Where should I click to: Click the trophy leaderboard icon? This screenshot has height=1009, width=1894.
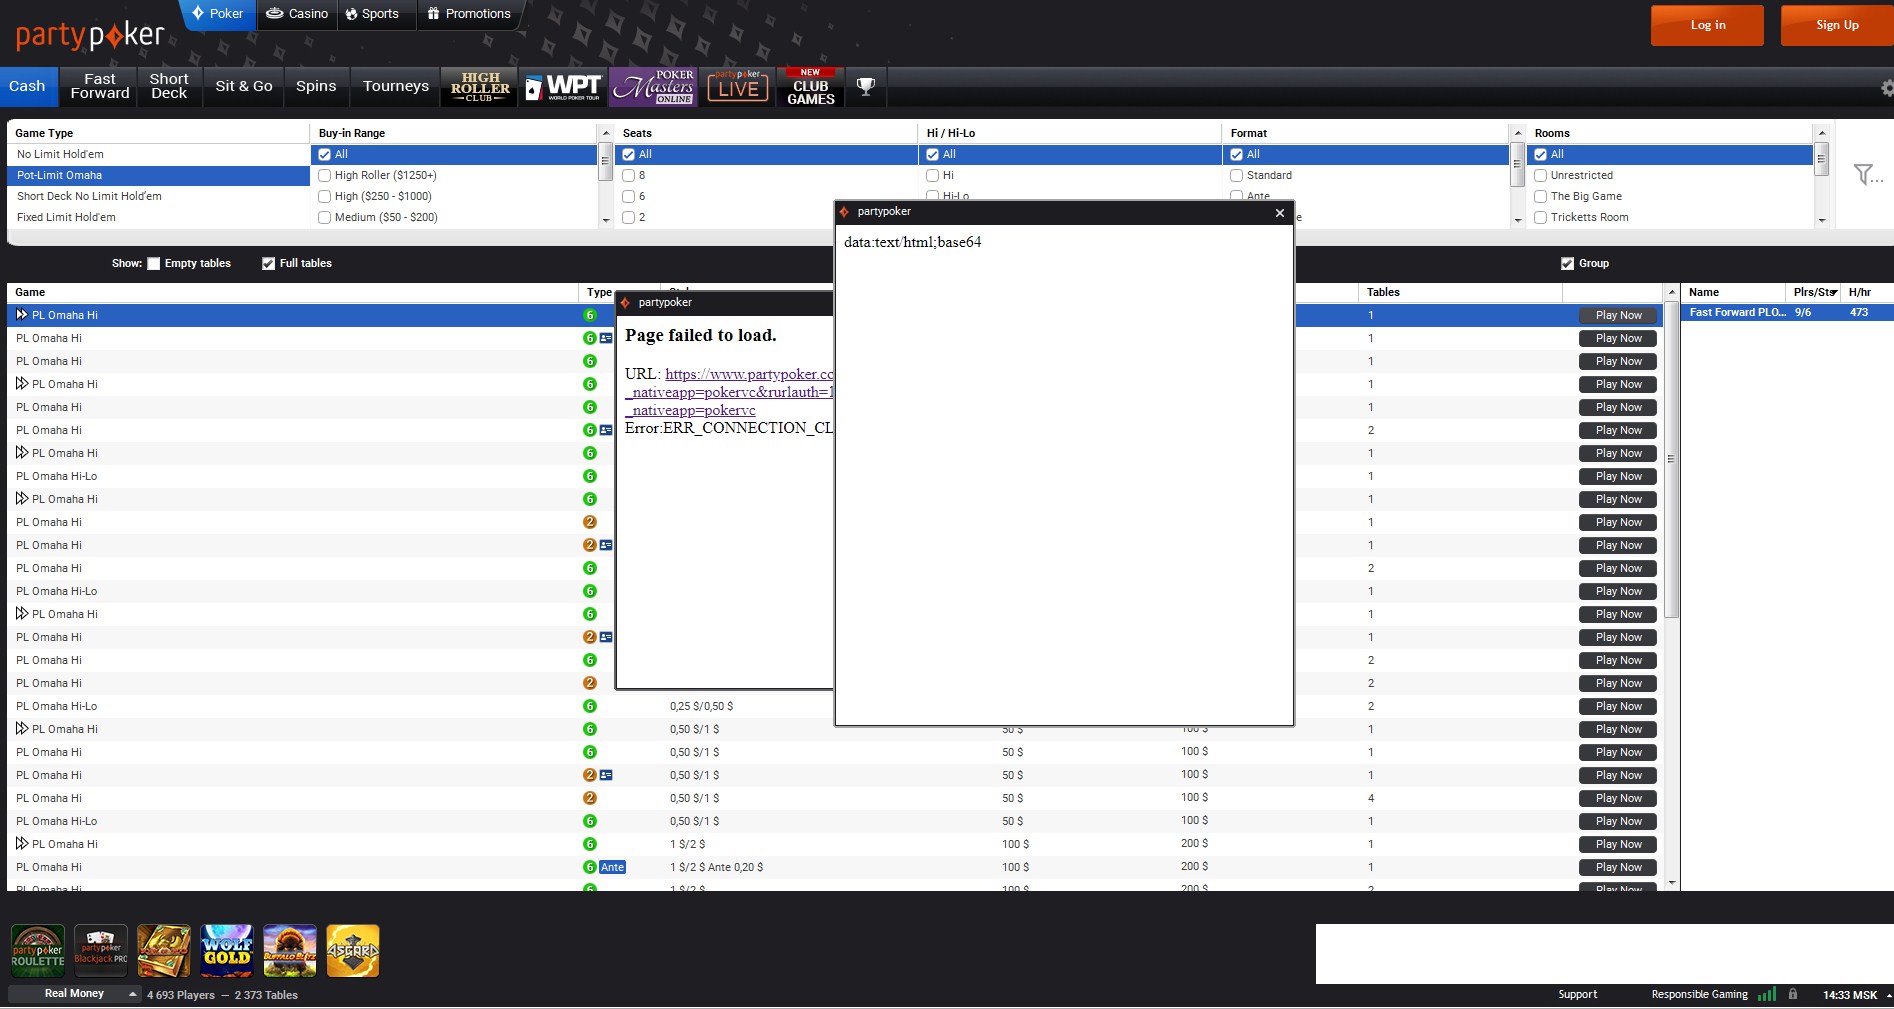click(x=866, y=87)
